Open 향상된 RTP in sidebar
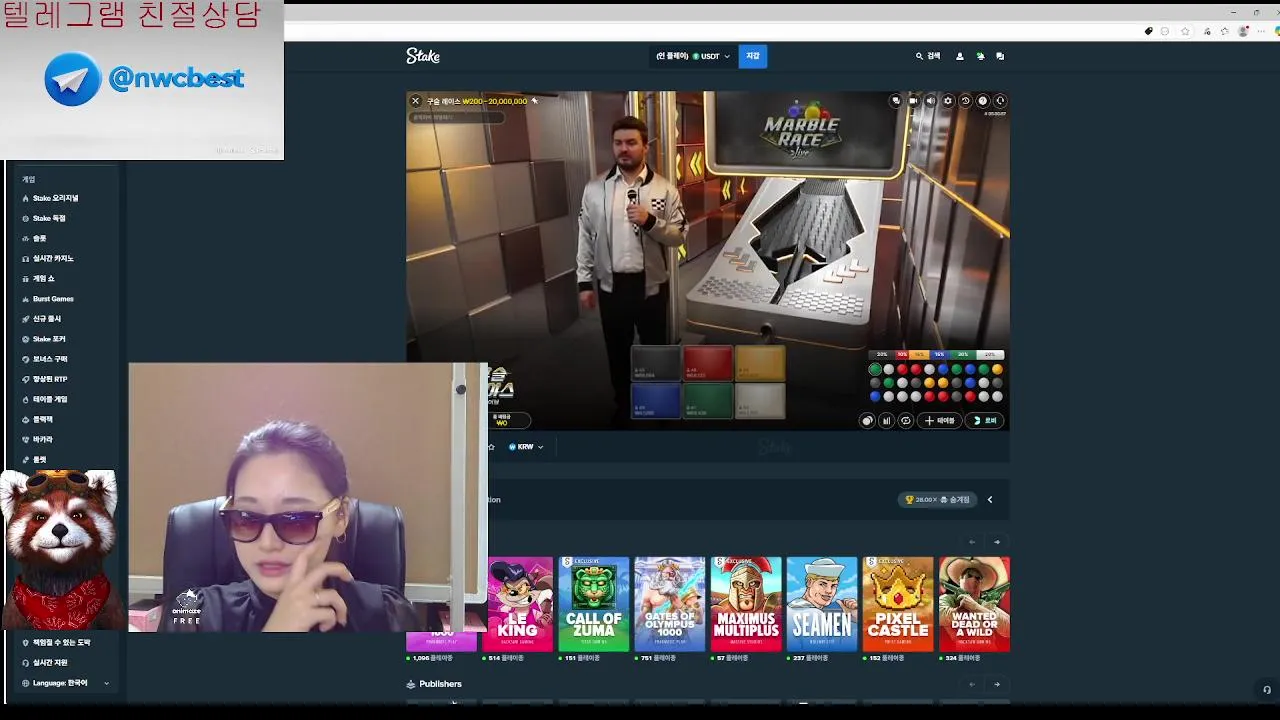 click(x=50, y=379)
